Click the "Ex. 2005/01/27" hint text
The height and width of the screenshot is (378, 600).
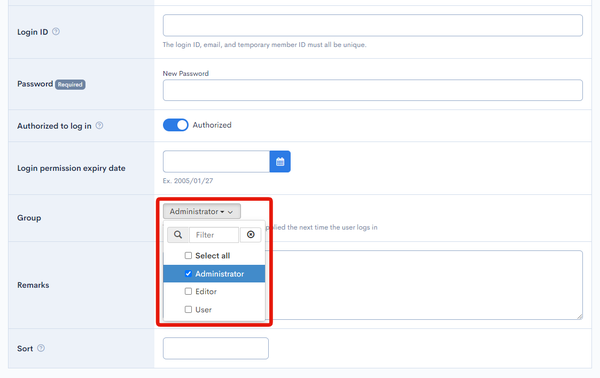(x=188, y=181)
